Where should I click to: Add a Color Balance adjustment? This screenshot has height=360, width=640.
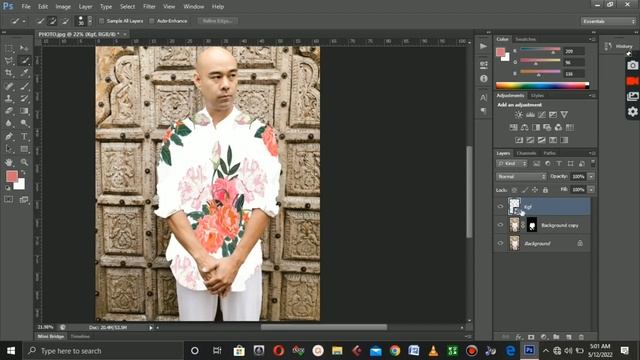pyautogui.click(x=524, y=127)
